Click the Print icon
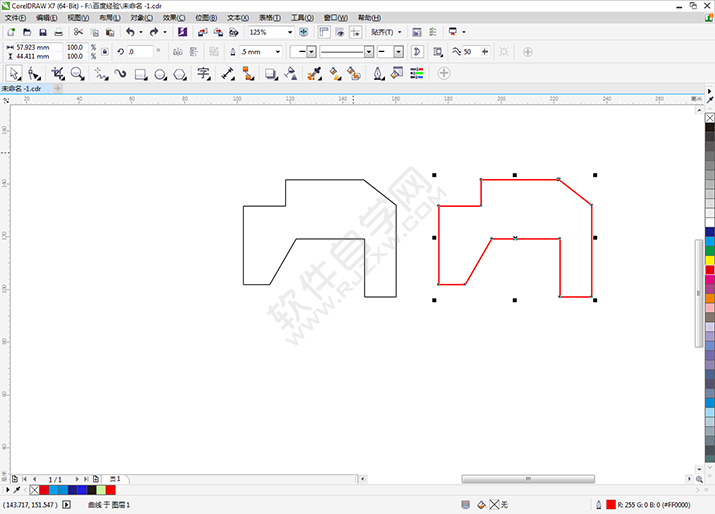This screenshot has width=715, height=514. pyautogui.click(x=59, y=32)
